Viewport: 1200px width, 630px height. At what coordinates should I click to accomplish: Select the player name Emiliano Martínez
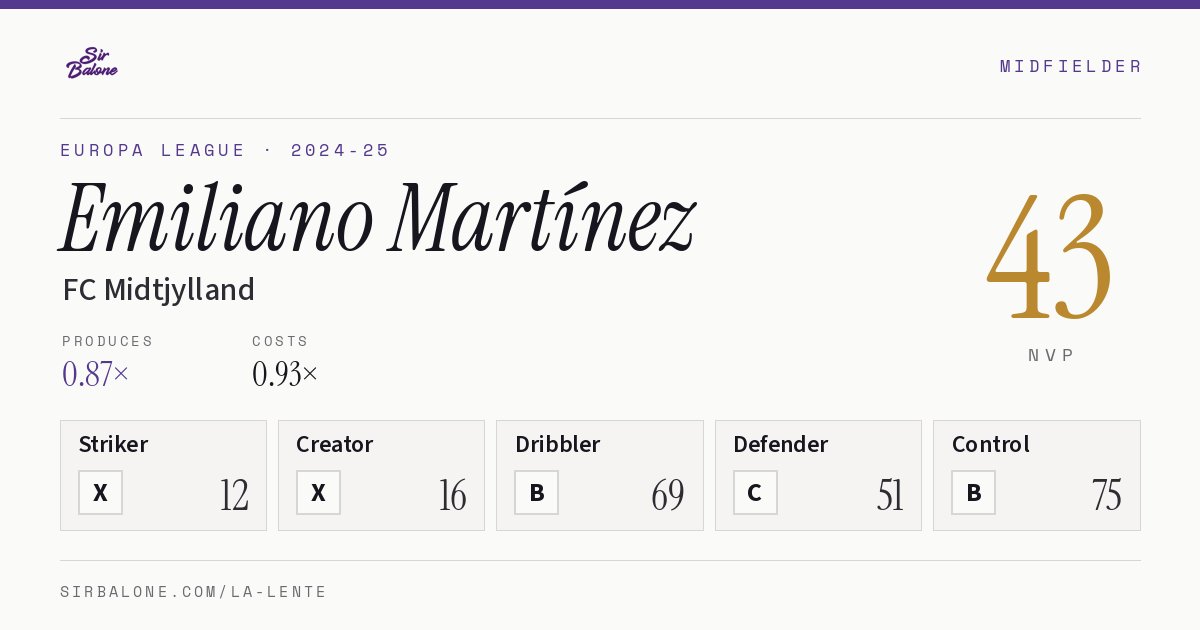pyautogui.click(x=377, y=219)
